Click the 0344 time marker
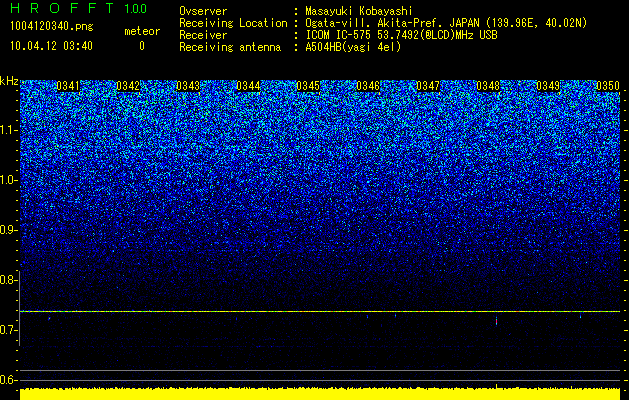 pyautogui.click(x=248, y=86)
